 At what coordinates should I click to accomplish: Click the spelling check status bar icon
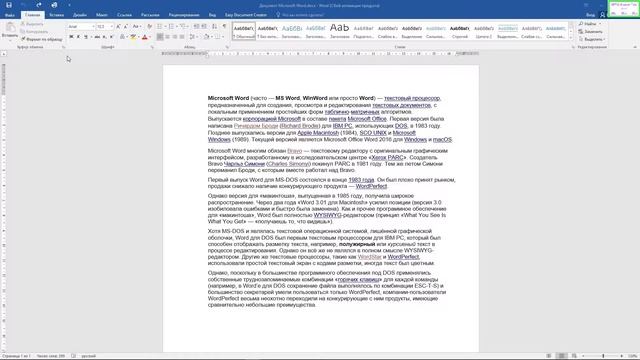(x=73, y=356)
